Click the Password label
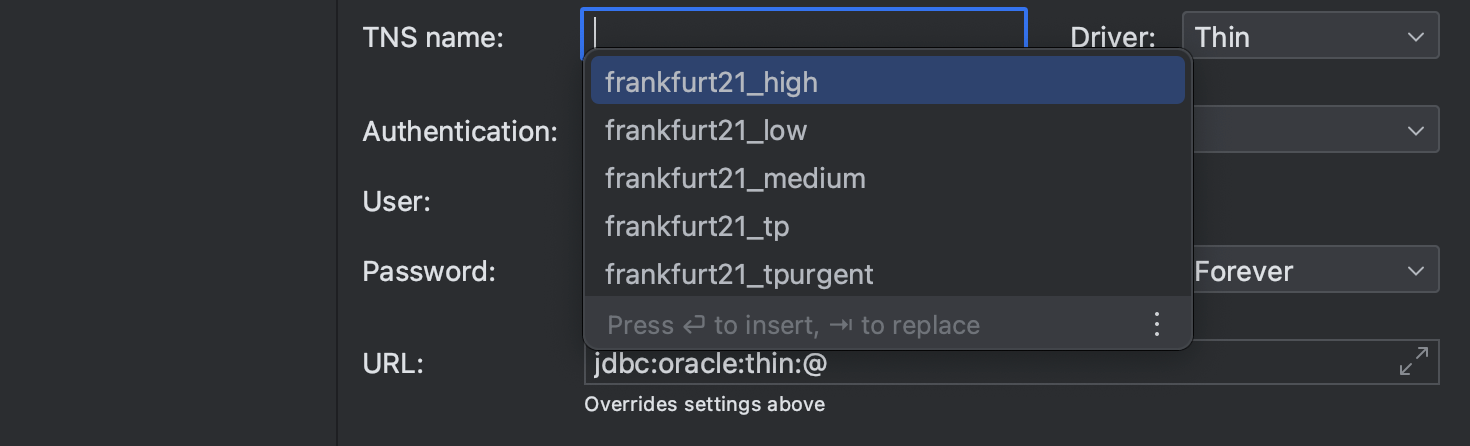The height and width of the screenshot is (446, 1470). point(429,271)
